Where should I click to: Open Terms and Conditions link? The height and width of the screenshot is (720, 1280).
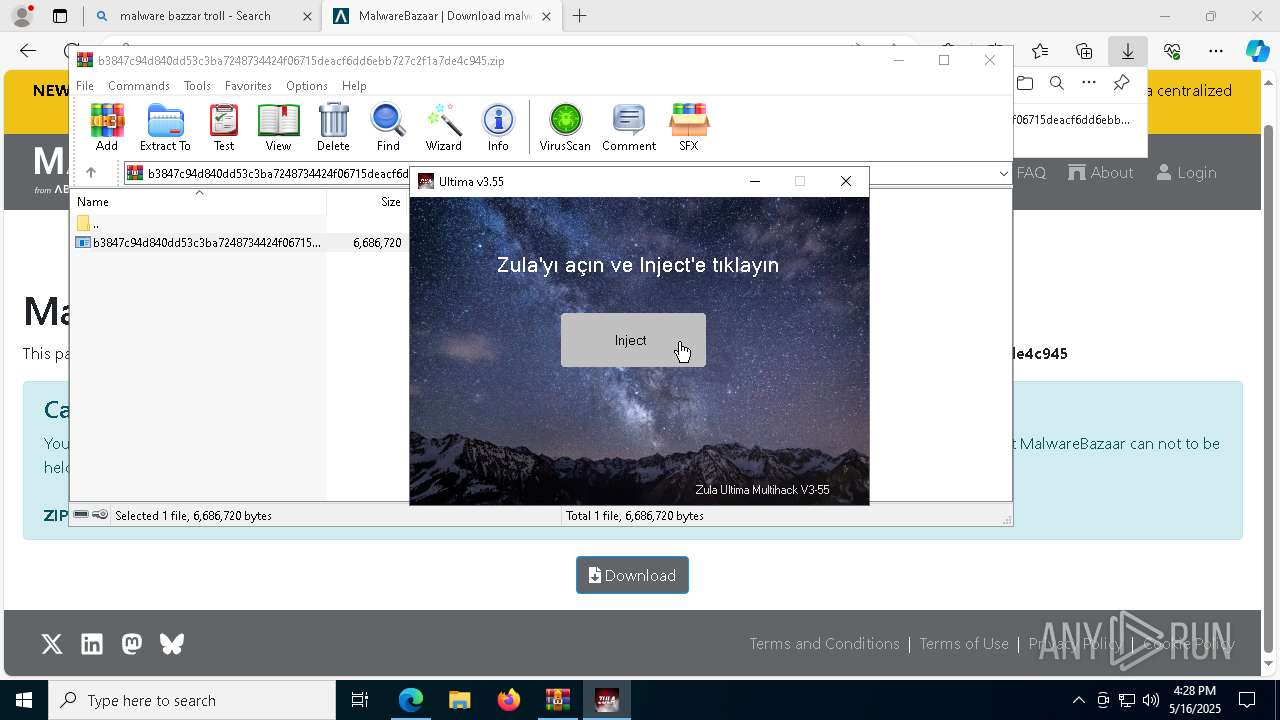click(x=824, y=644)
